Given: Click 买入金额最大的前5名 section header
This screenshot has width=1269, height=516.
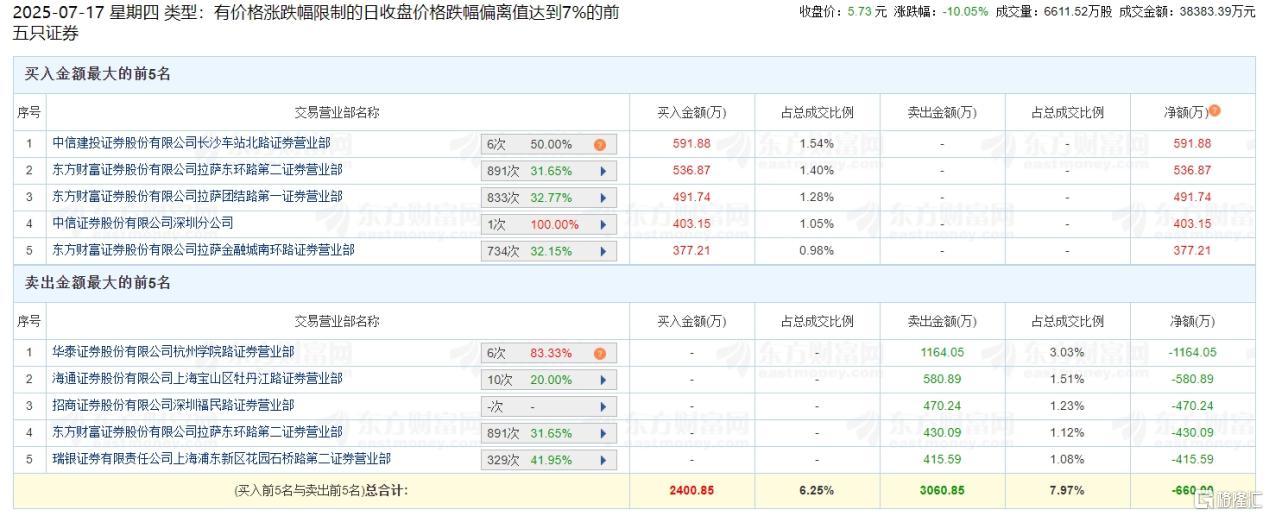Looking at the screenshot, I should pyautogui.click(x=98, y=74).
